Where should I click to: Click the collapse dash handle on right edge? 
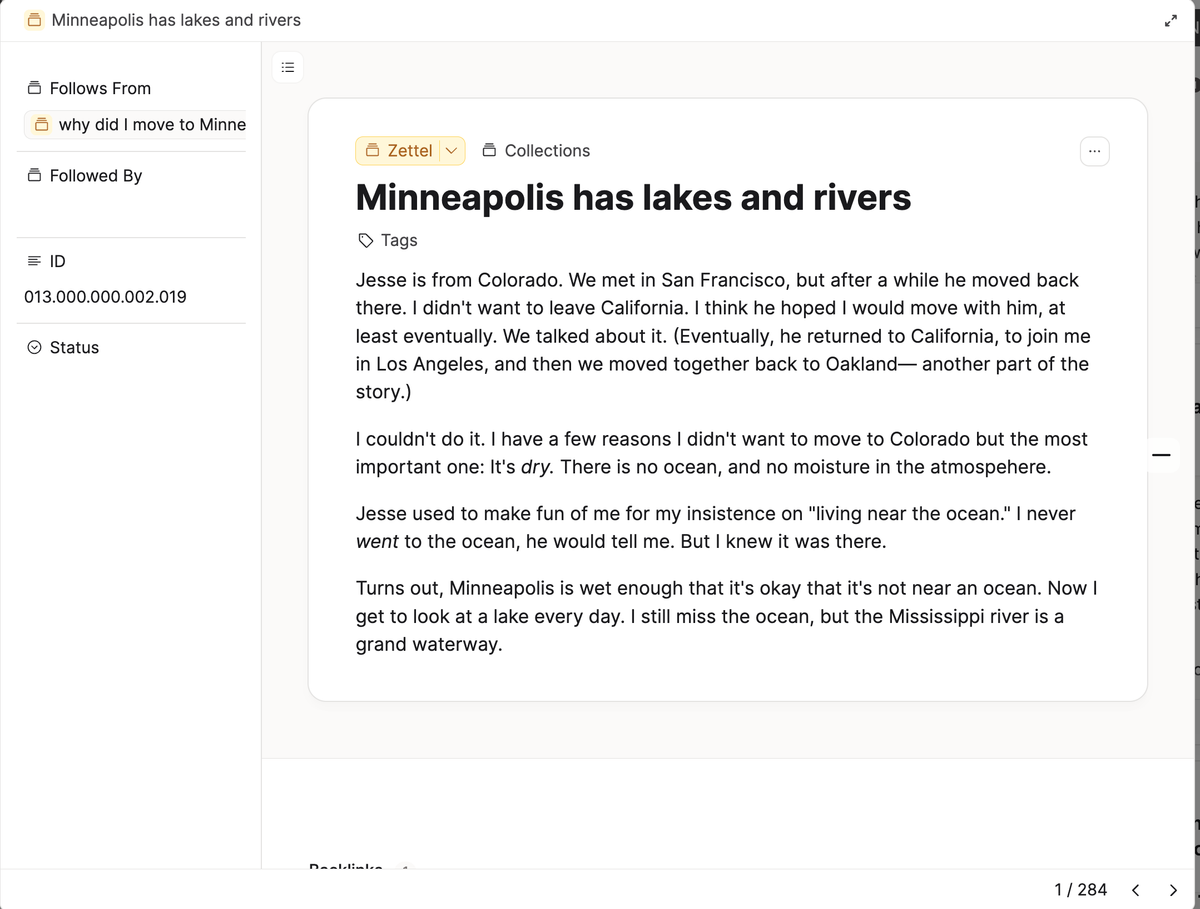pos(1160,456)
